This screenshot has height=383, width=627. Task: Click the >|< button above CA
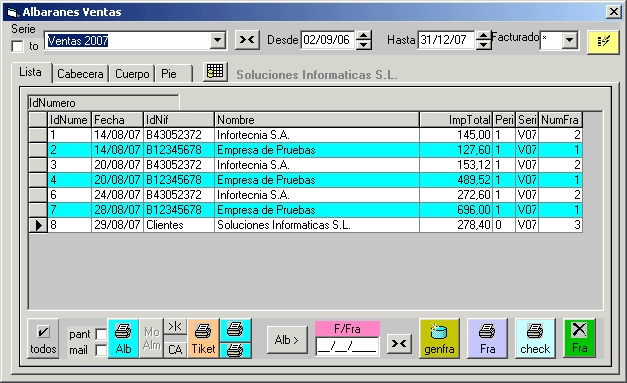(x=175, y=327)
